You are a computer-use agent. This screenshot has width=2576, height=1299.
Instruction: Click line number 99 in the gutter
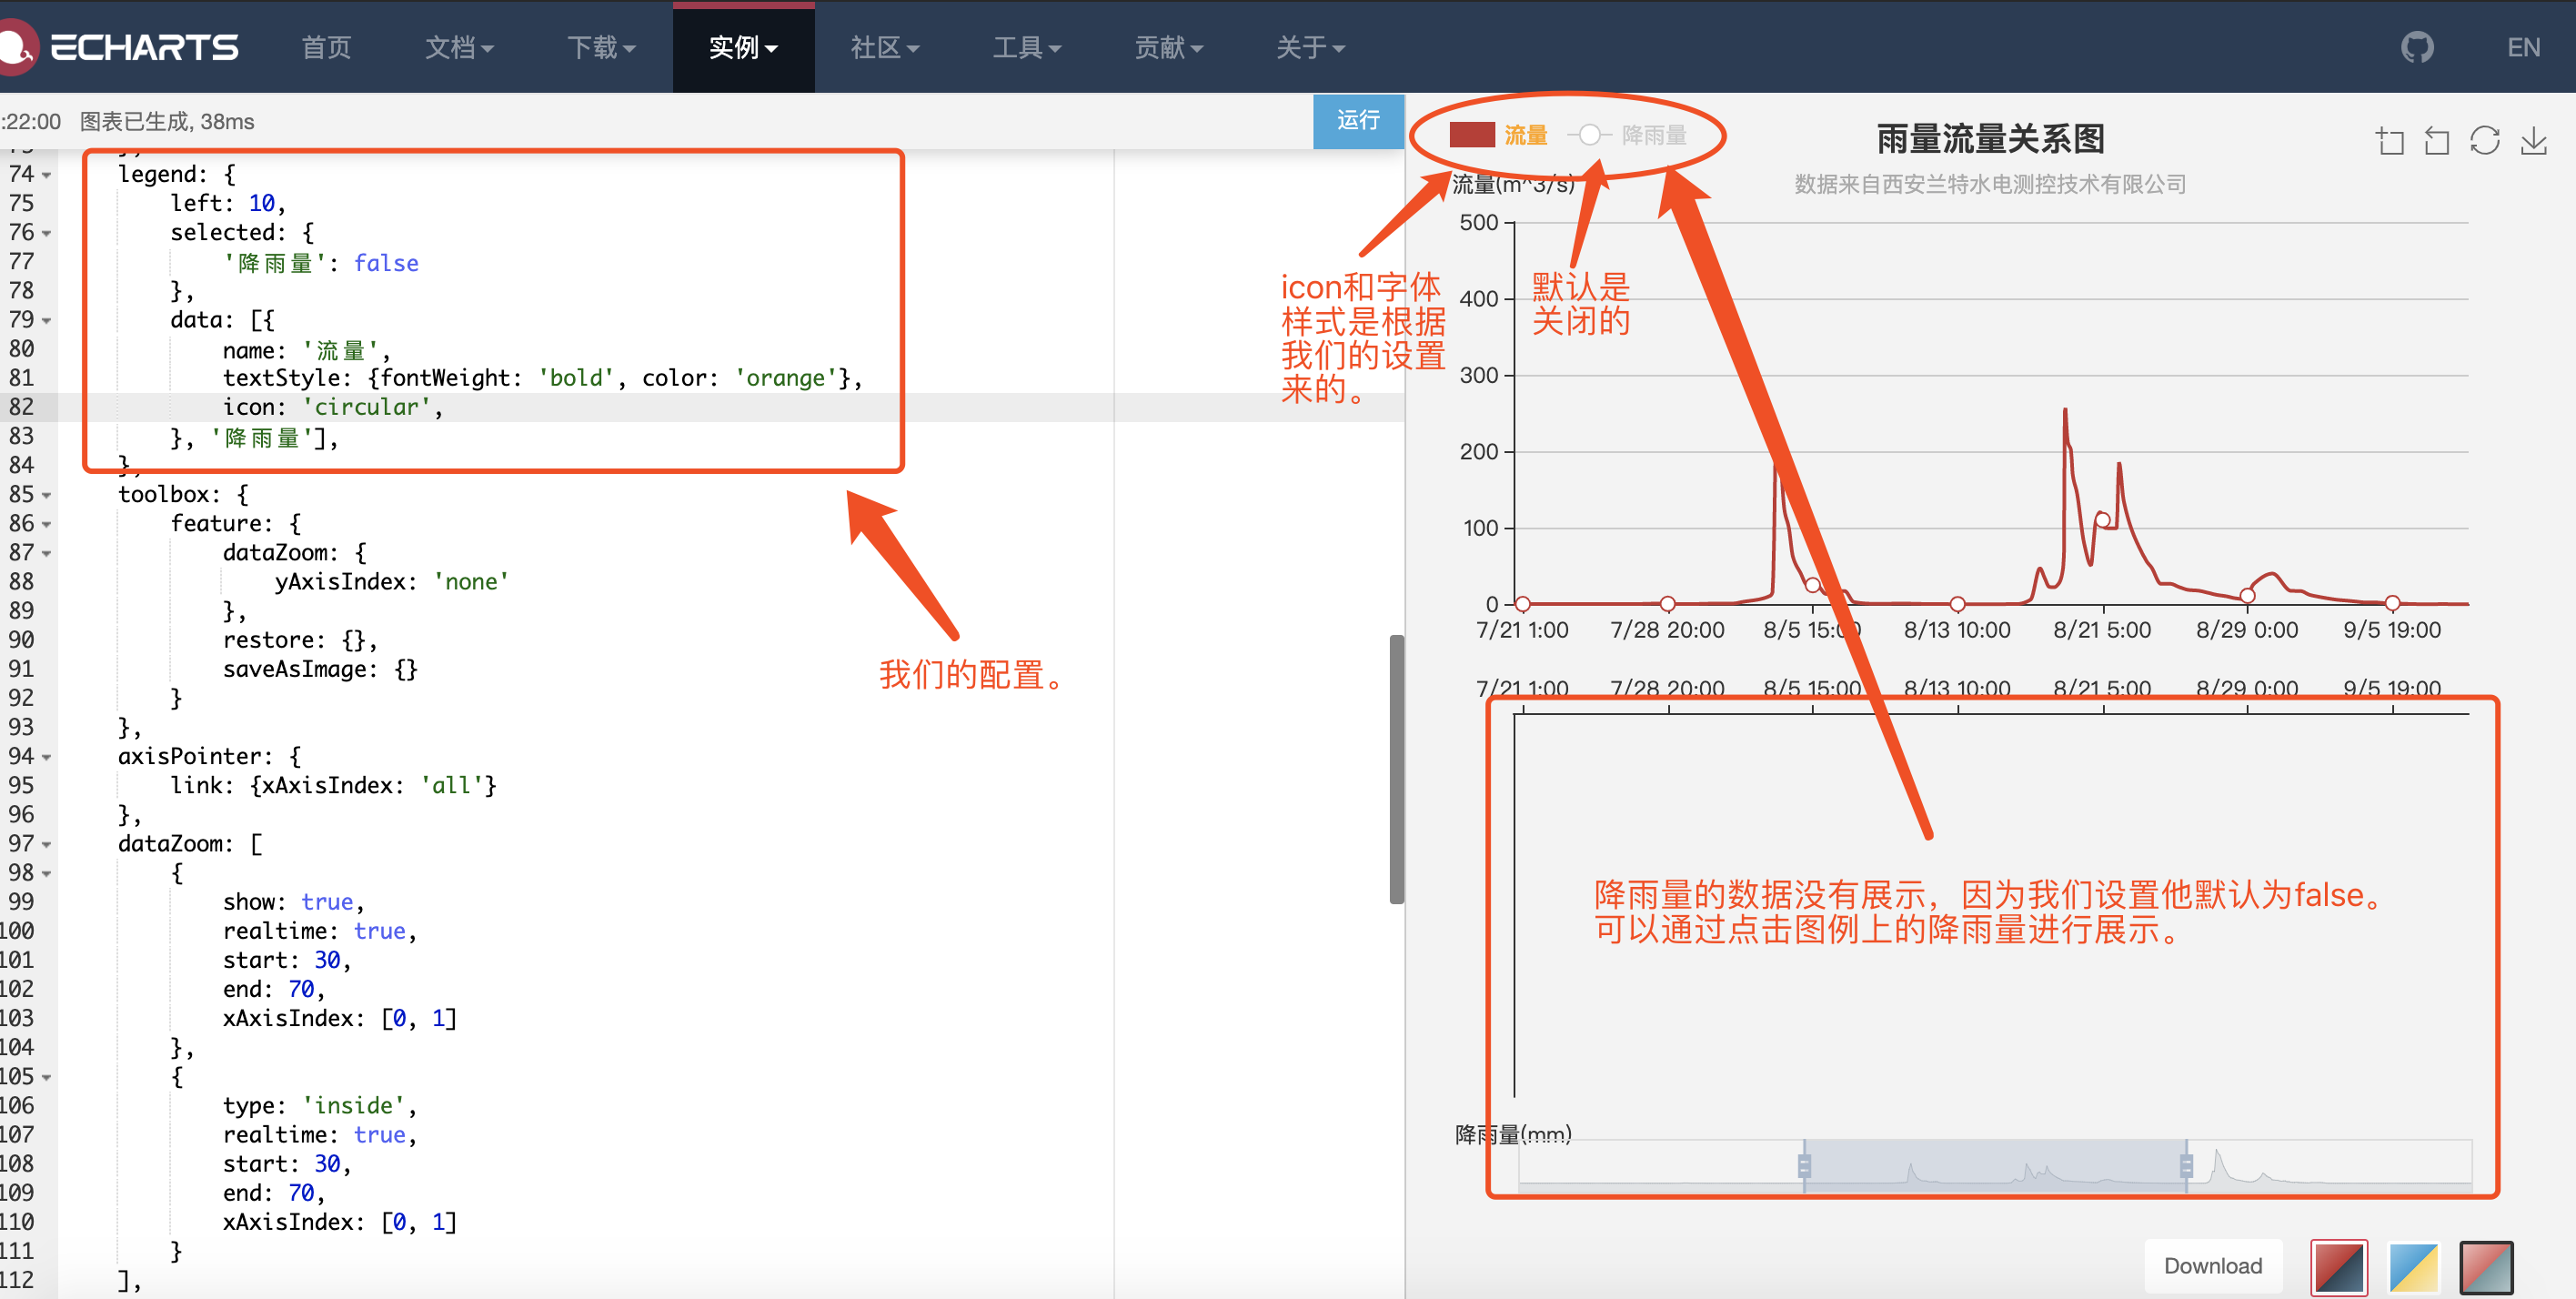[21, 902]
